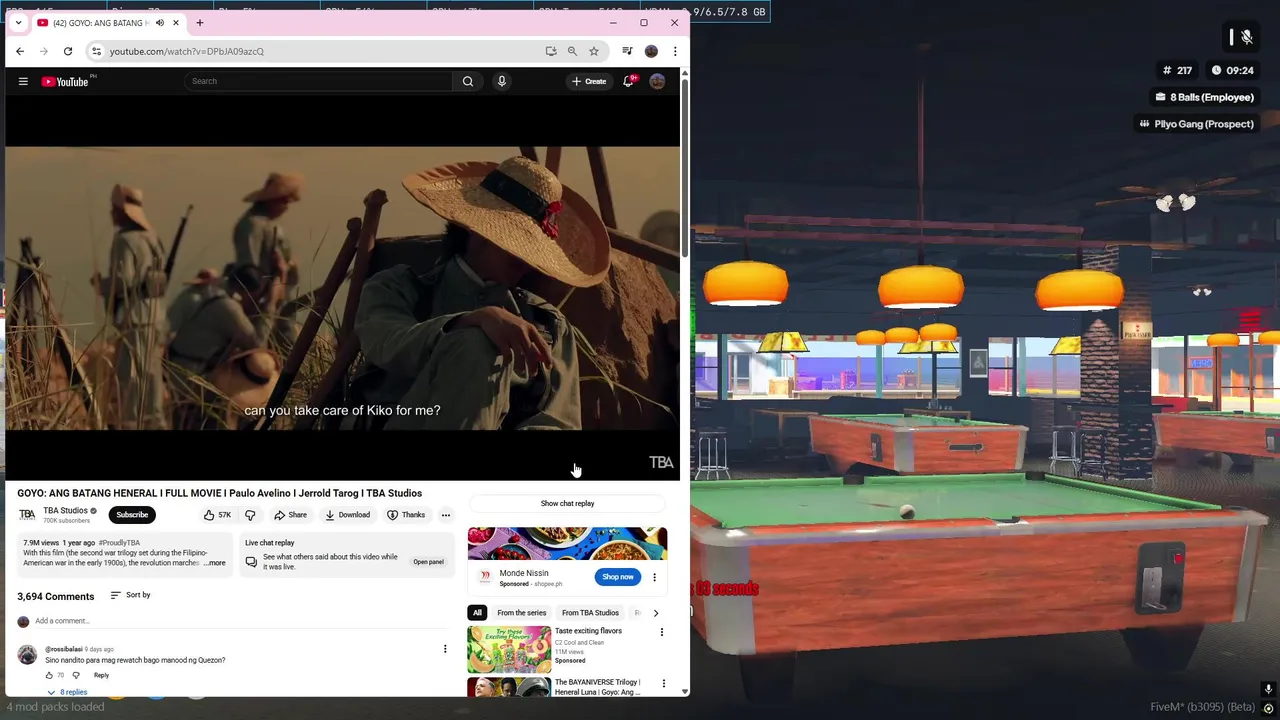Viewport: 1280px width, 720px height.
Task: Like the video (57K)
Action: click(217, 515)
